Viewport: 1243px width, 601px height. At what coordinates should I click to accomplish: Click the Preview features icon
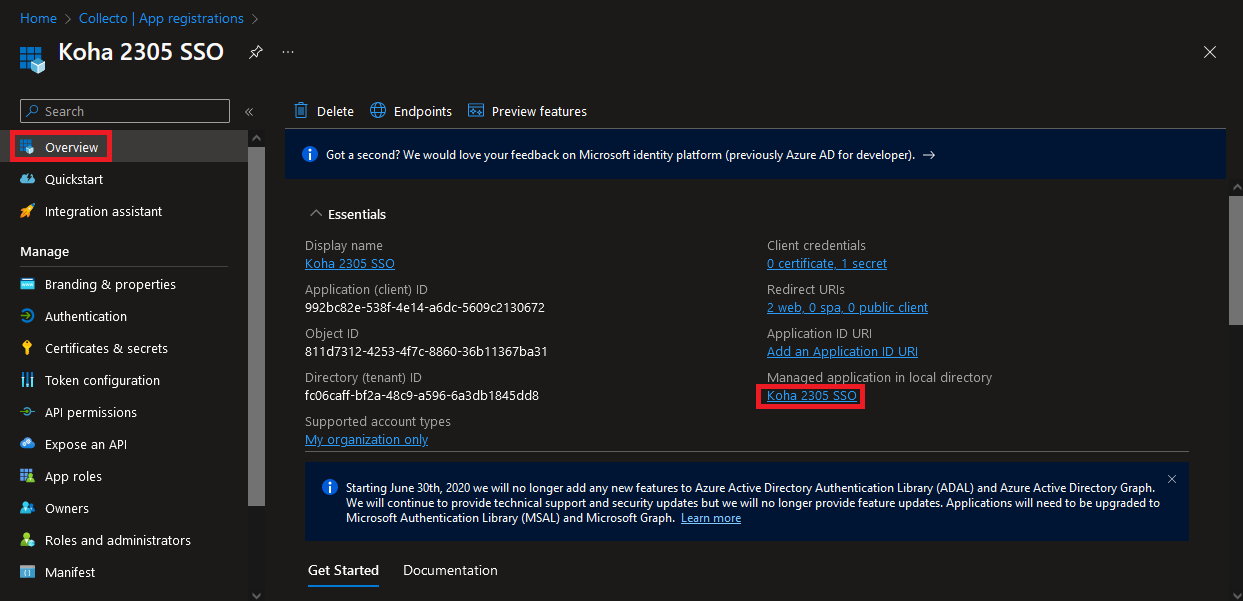click(476, 110)
